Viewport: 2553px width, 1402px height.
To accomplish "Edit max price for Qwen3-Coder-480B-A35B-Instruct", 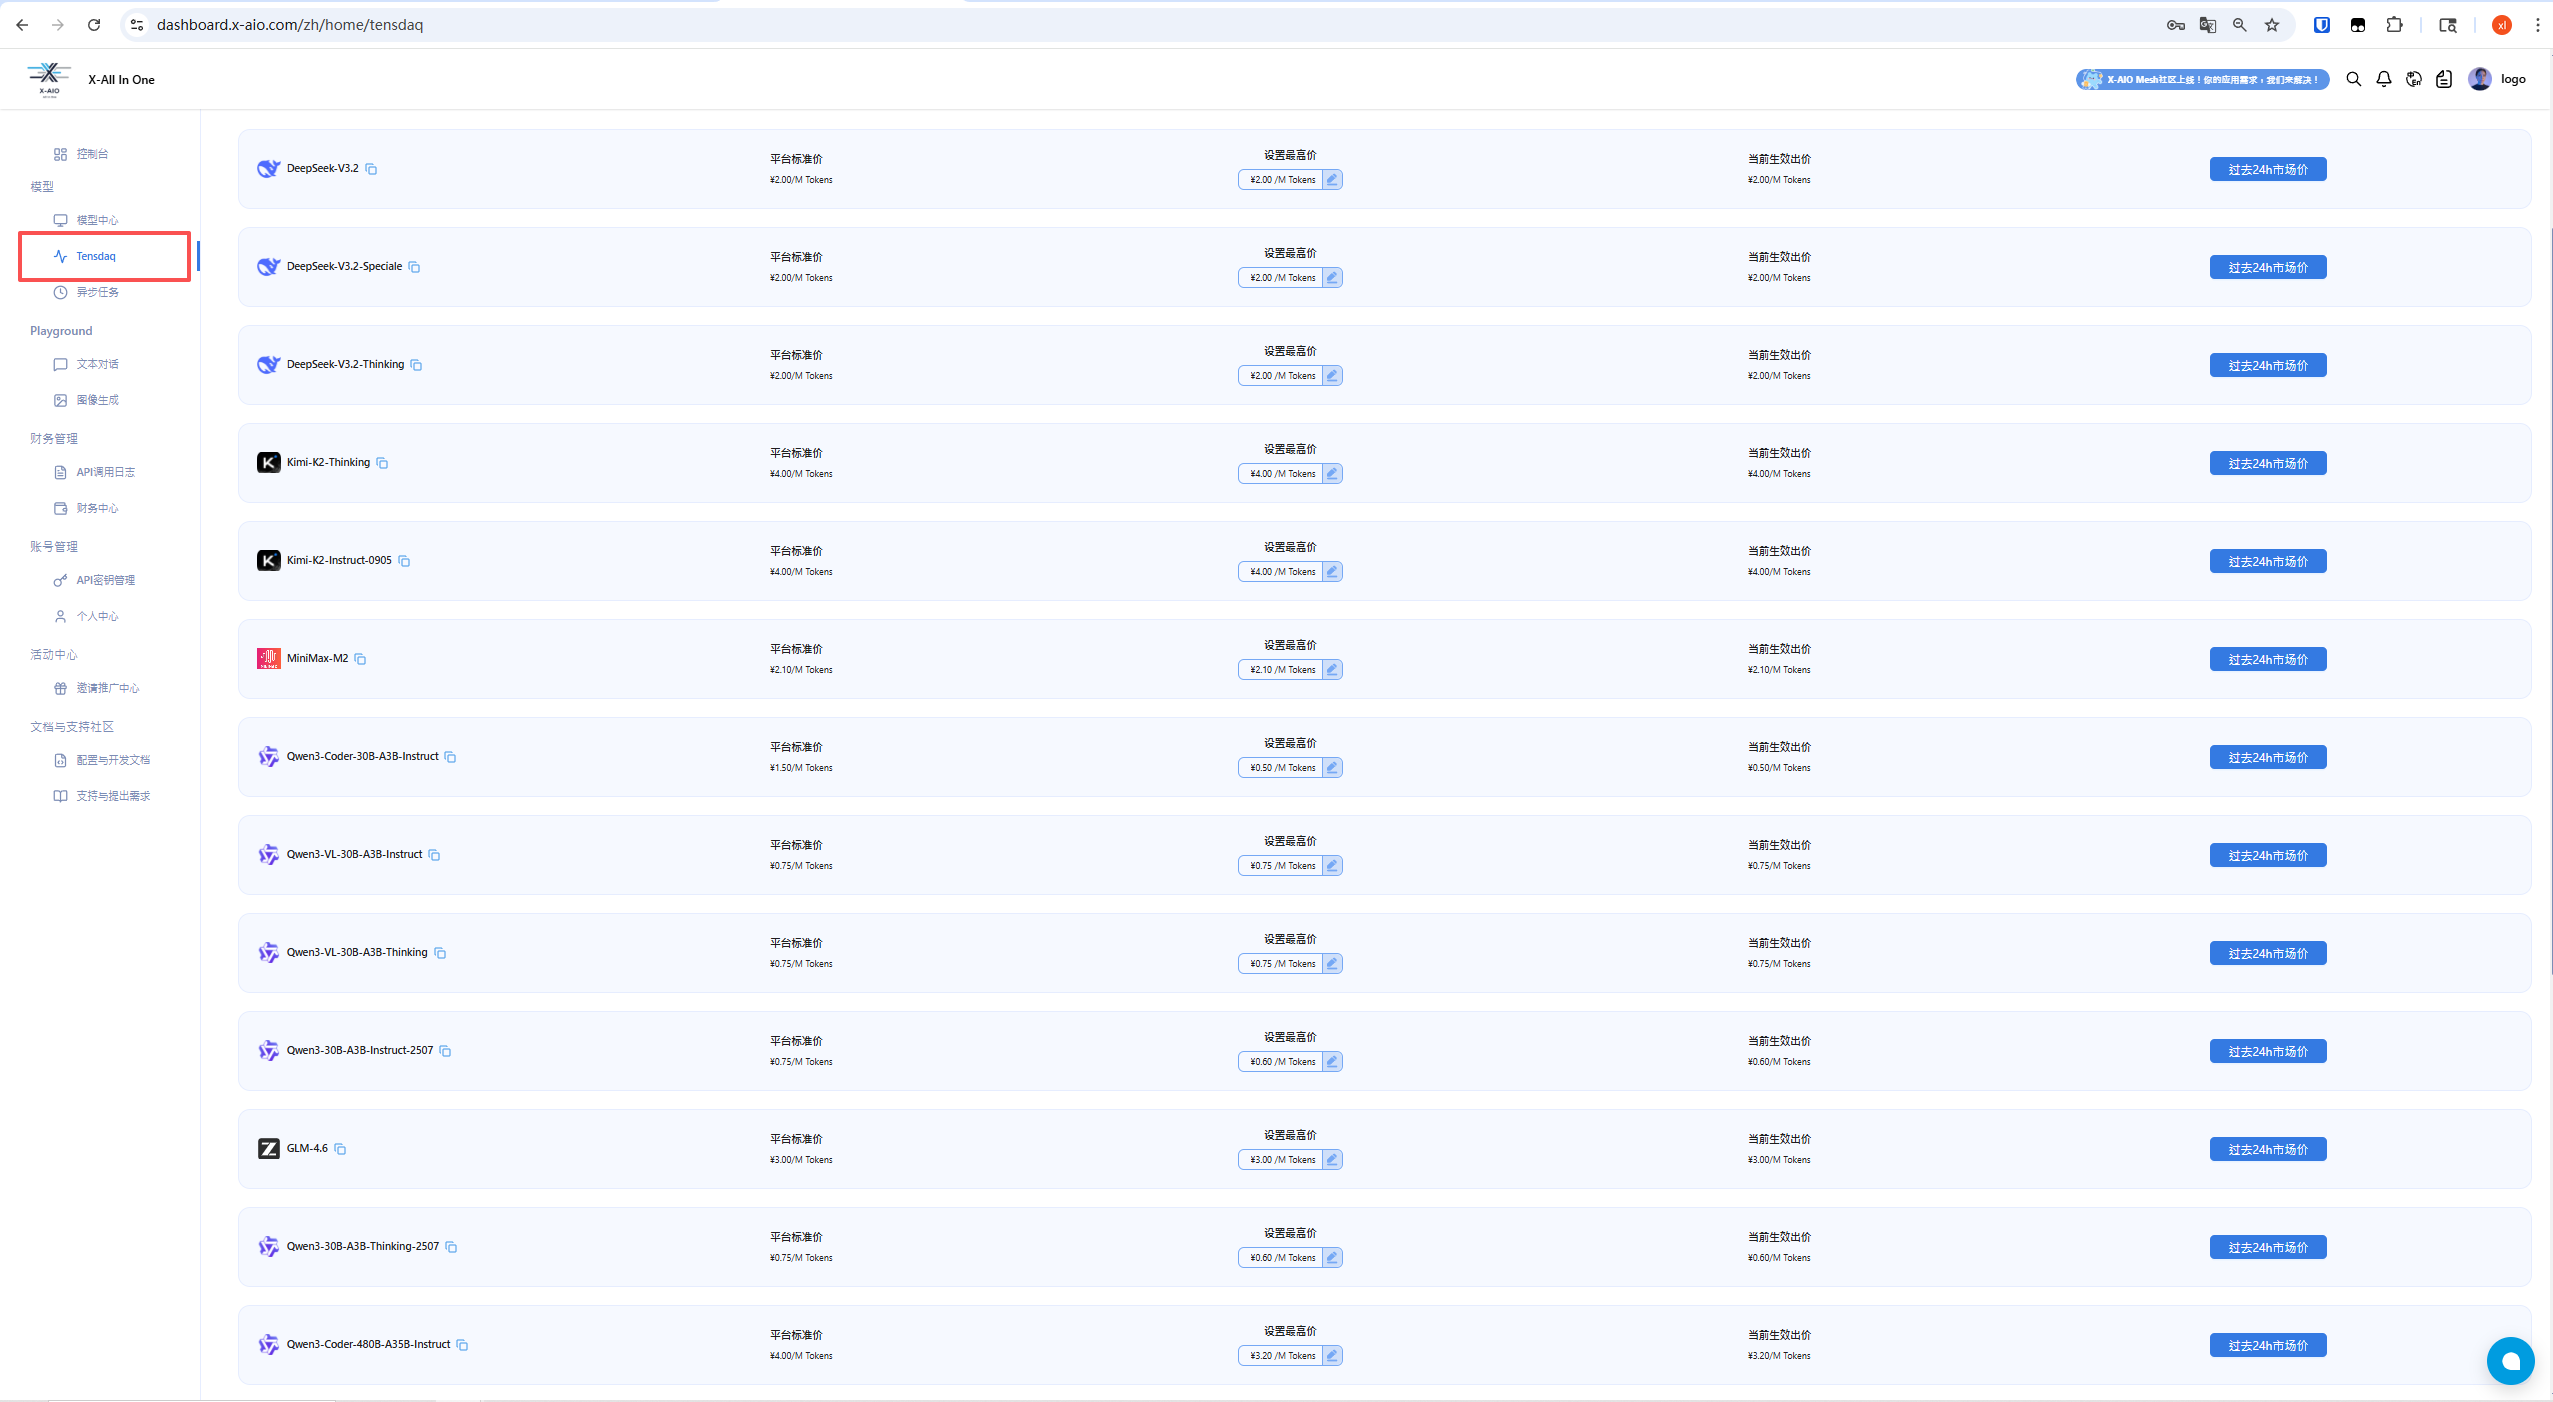I will (1332, 1356).
